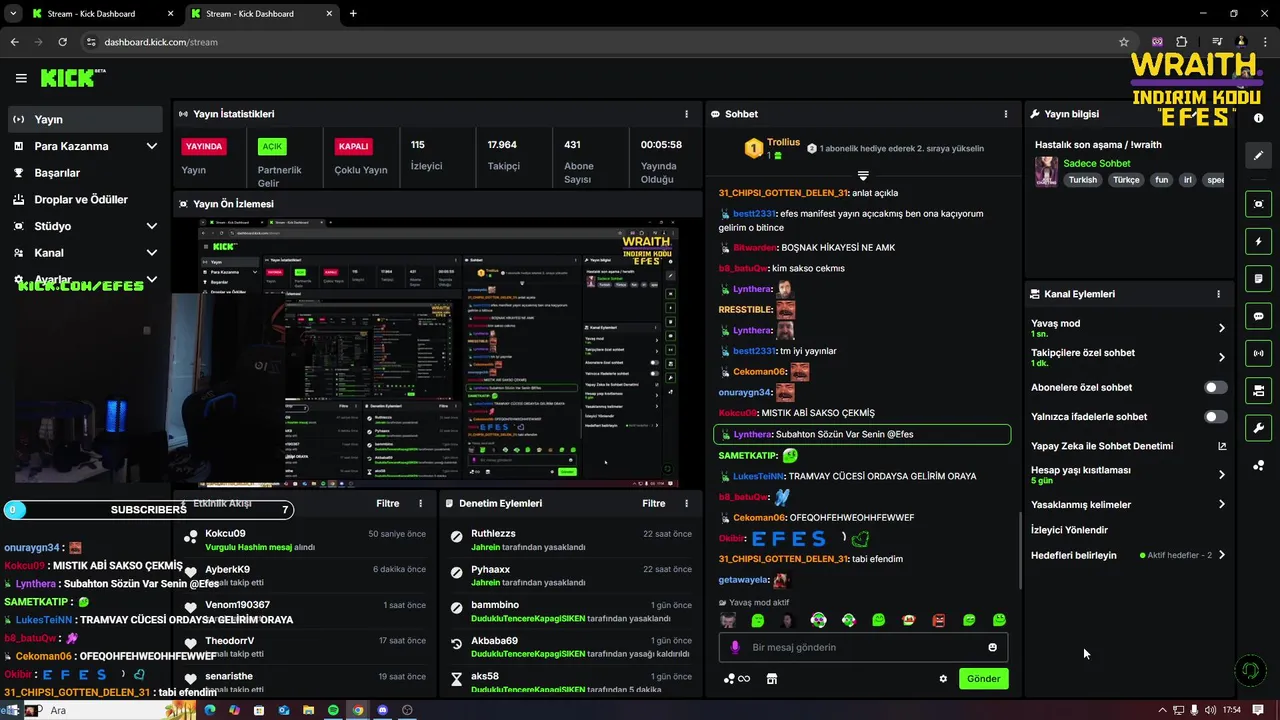The width and height of the screenshot is (1280, 720).
Task: Open Takipçilere özel sohbet chevron
Action: [1221, 357]
